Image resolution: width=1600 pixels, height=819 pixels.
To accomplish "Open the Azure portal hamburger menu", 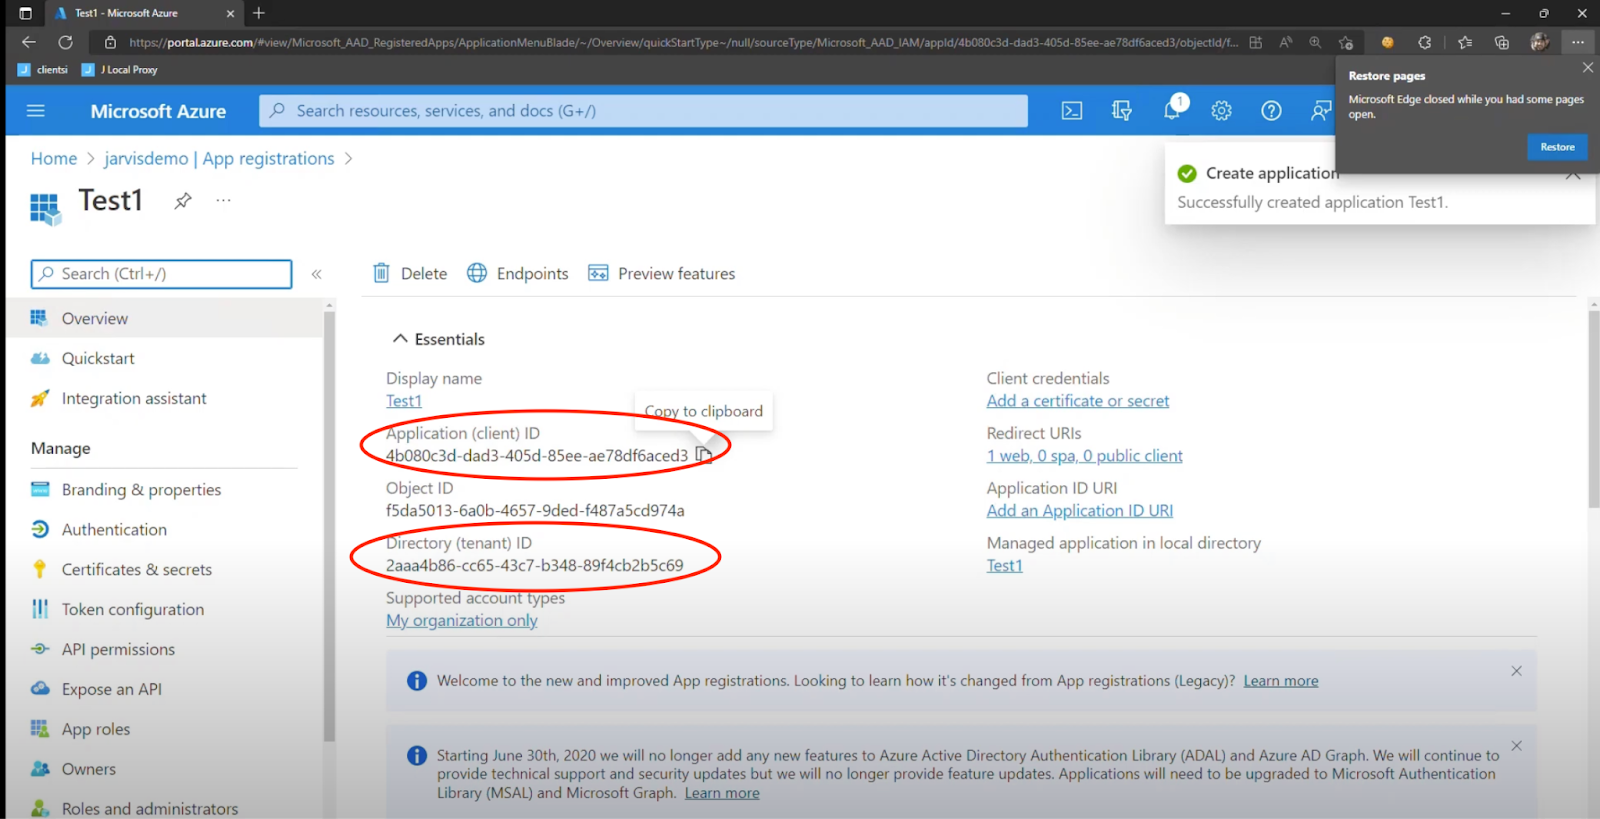I will click(36, 111).
